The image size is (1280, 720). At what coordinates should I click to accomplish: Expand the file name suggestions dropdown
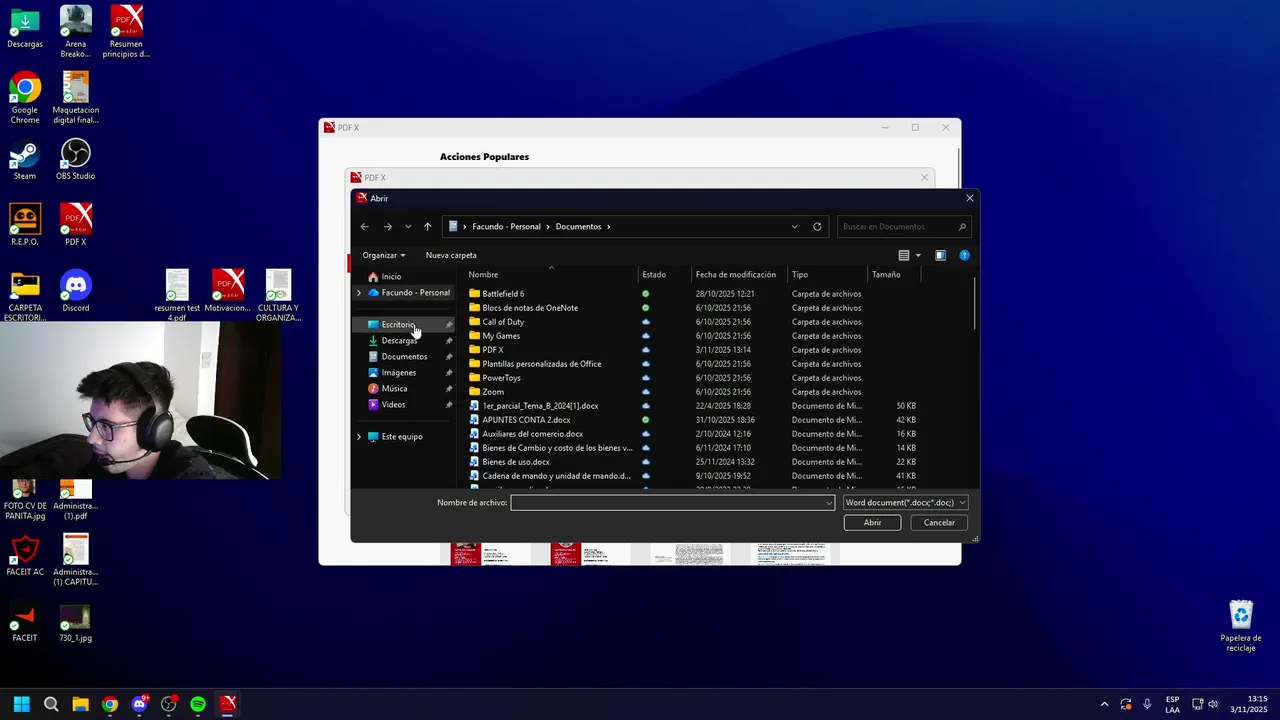click(829, 503)
